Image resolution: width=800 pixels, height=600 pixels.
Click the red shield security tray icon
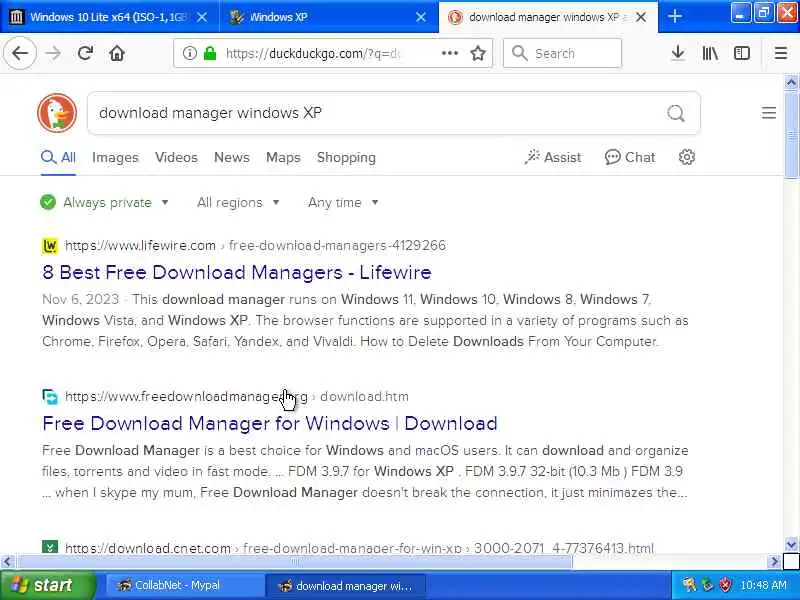click(x=725, y=585)
